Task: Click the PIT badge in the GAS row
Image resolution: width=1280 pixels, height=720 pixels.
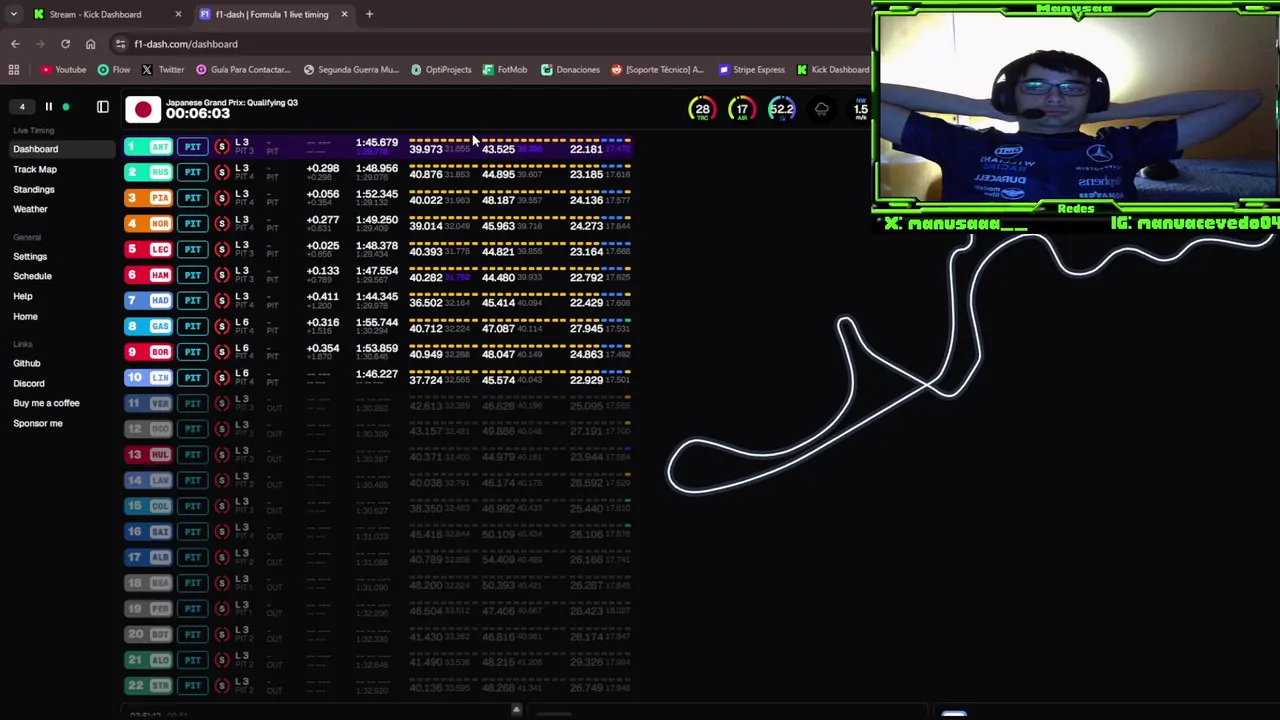Action: (x=192, y=326)
